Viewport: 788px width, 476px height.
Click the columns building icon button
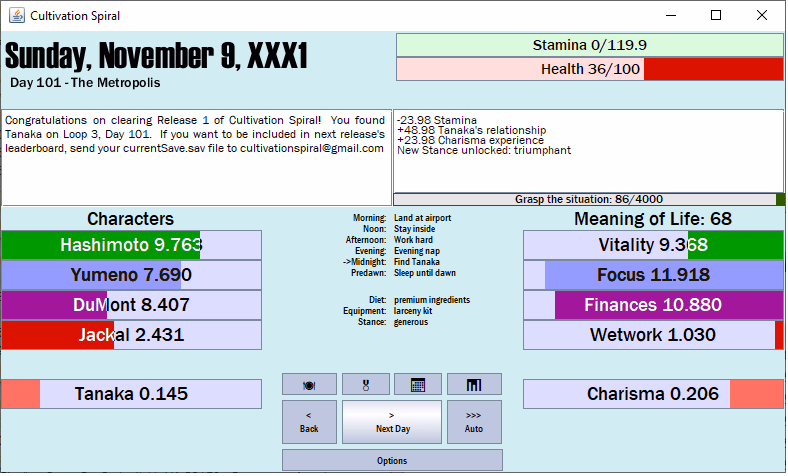474,384
